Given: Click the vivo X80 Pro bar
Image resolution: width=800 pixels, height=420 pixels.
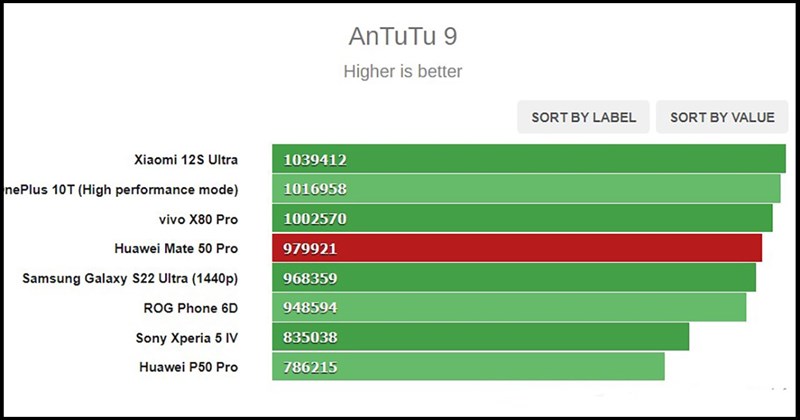Looking at the screenshot, I should (522, 218).
